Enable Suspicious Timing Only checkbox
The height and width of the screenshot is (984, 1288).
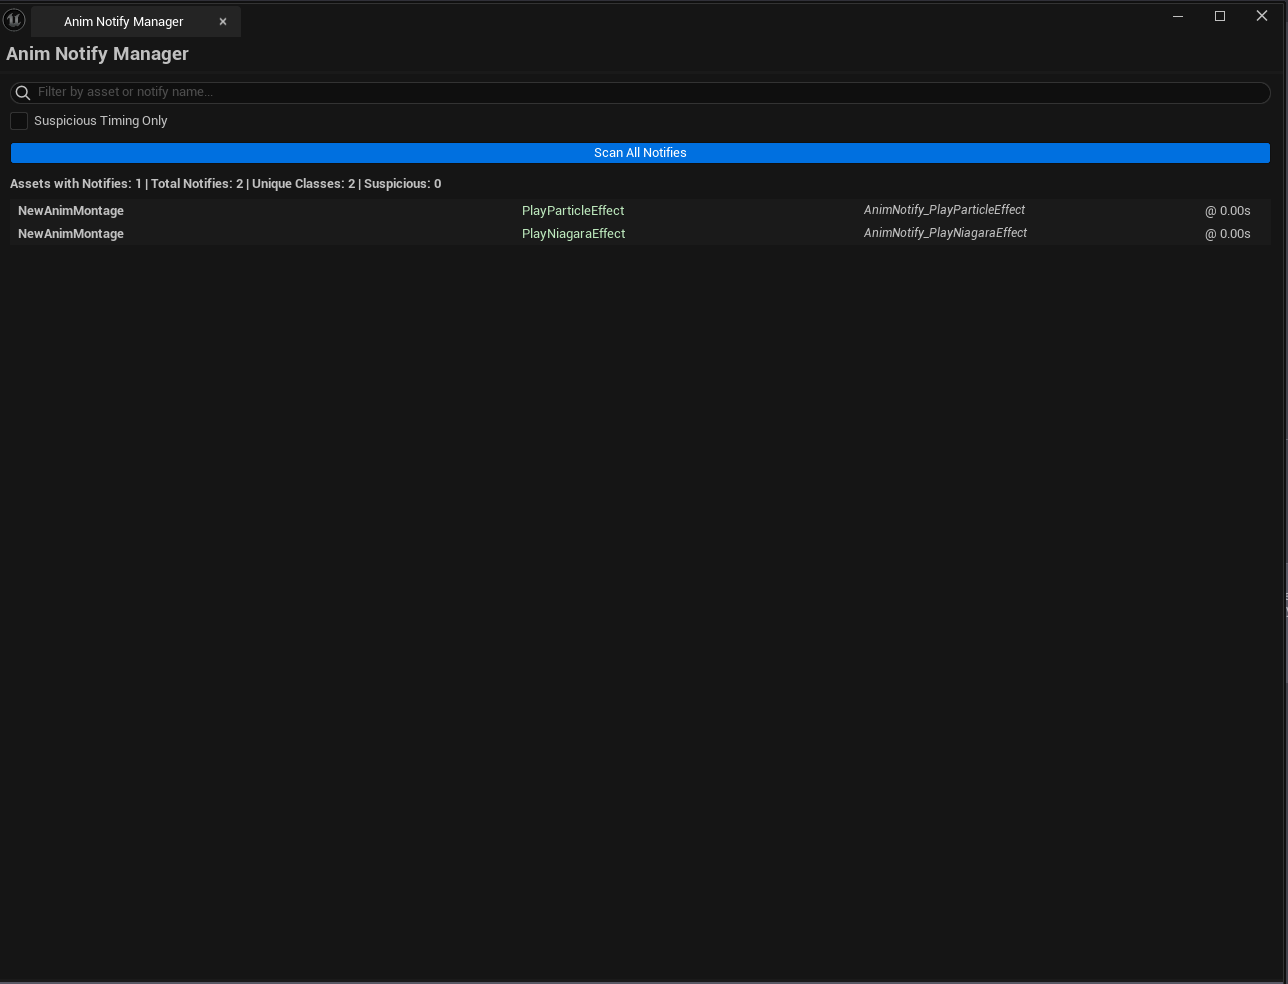[19, 121]
